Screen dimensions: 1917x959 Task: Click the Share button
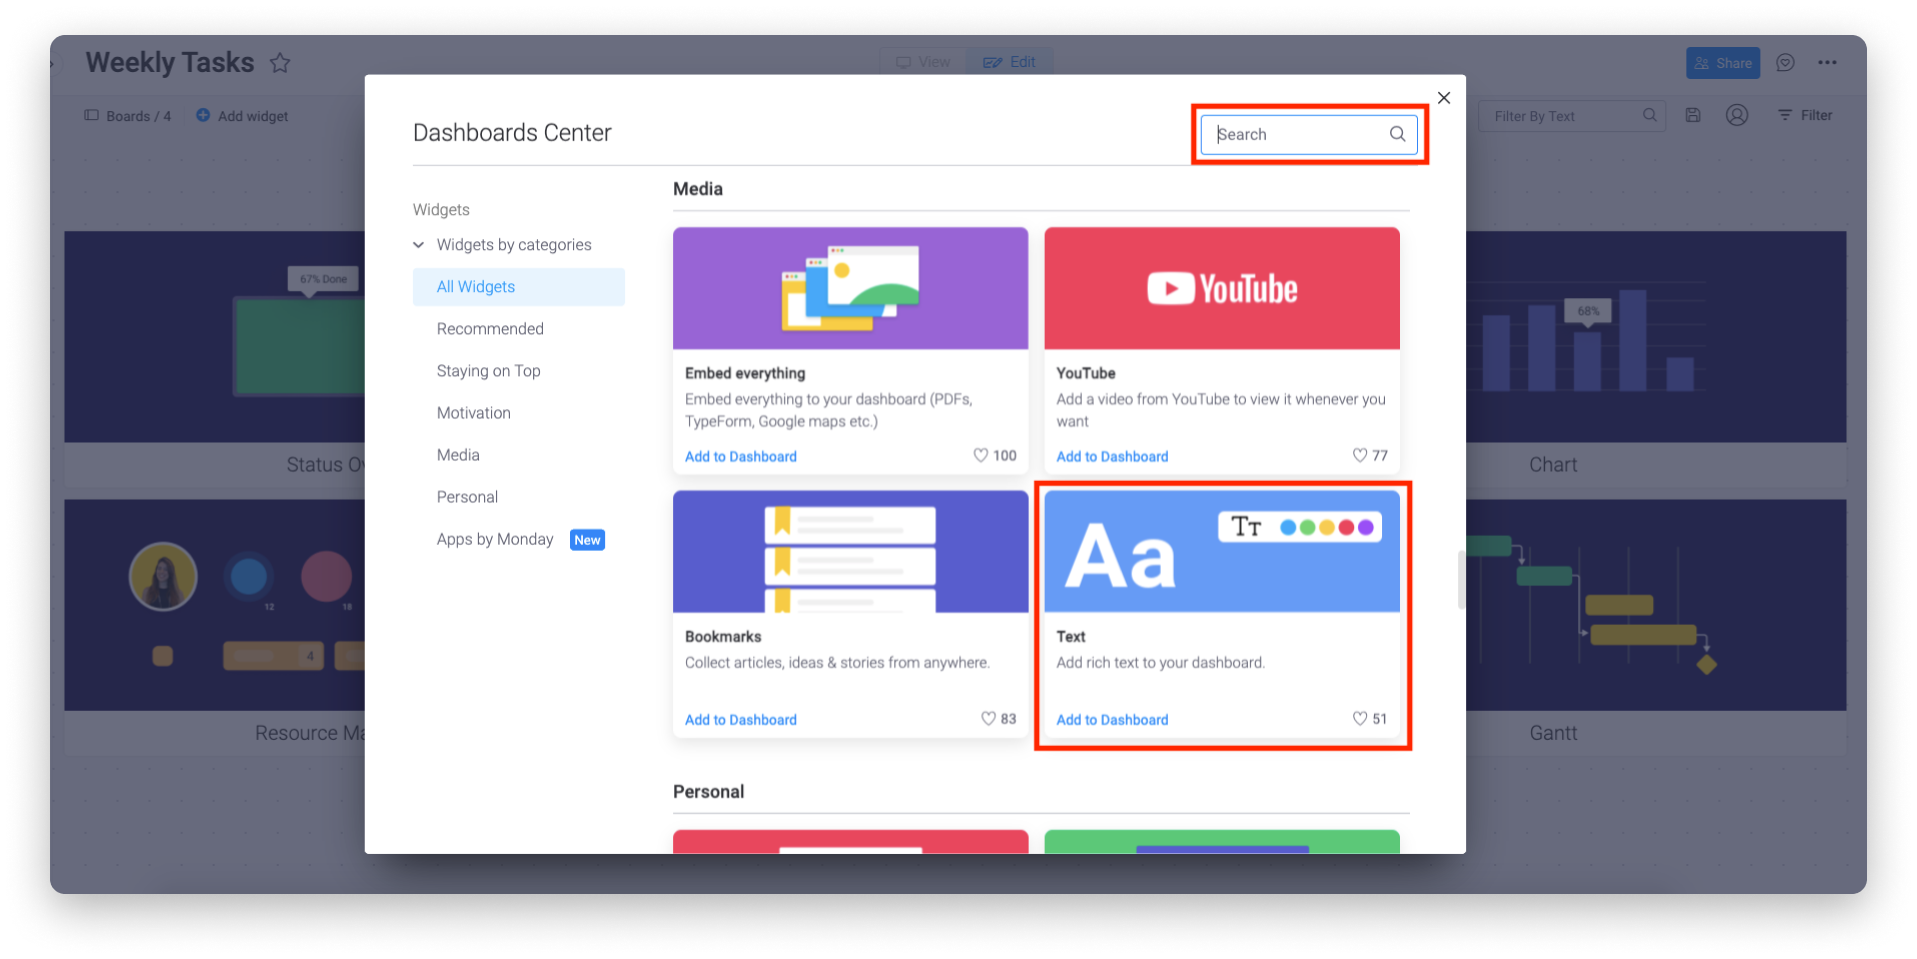pyautogui.click(x=1722, y=62)
